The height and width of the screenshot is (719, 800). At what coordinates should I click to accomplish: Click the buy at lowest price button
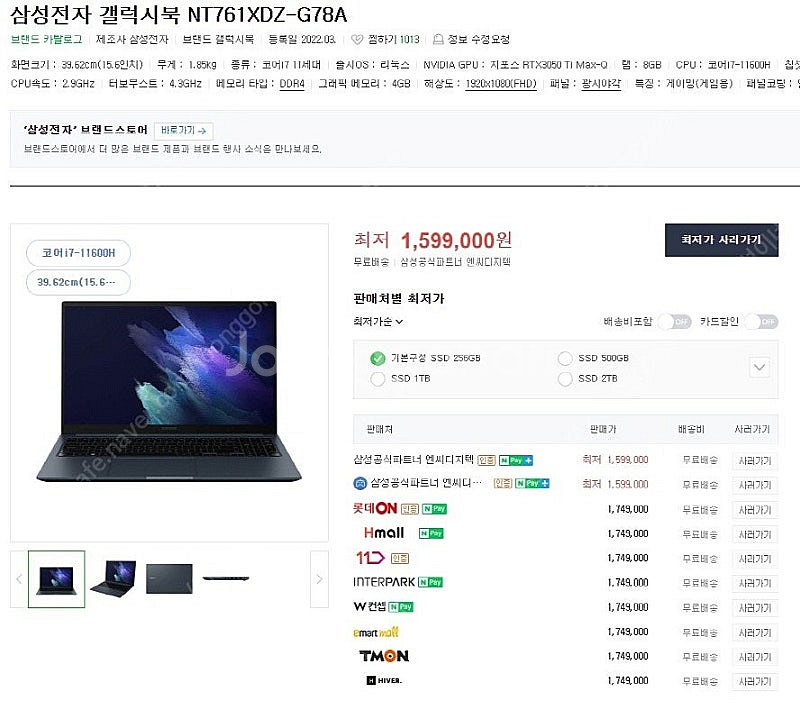(x=721, y=240)
